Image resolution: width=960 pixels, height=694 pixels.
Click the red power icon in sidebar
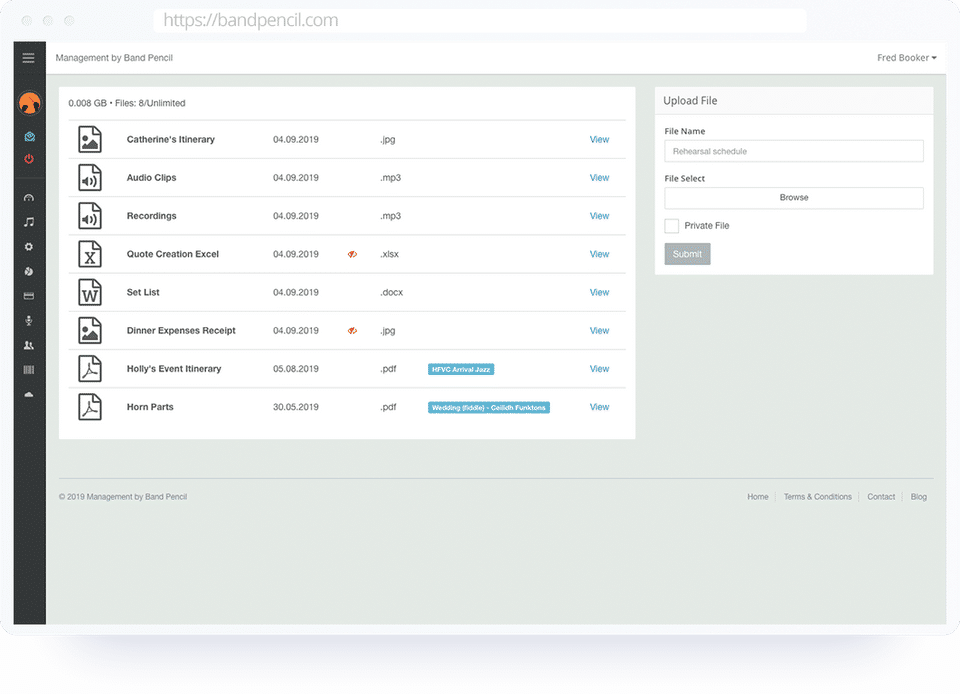coord(29,159)
